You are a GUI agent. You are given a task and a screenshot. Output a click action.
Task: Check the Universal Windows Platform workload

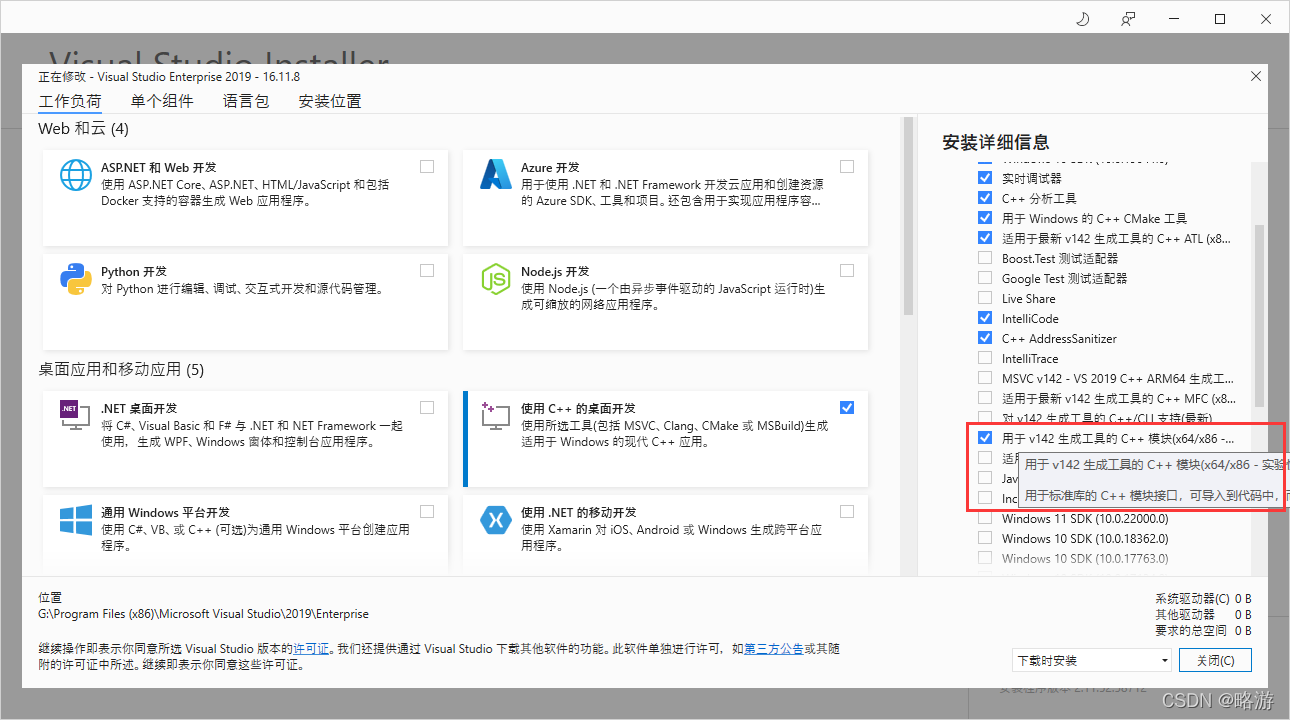tap(427, 511)
